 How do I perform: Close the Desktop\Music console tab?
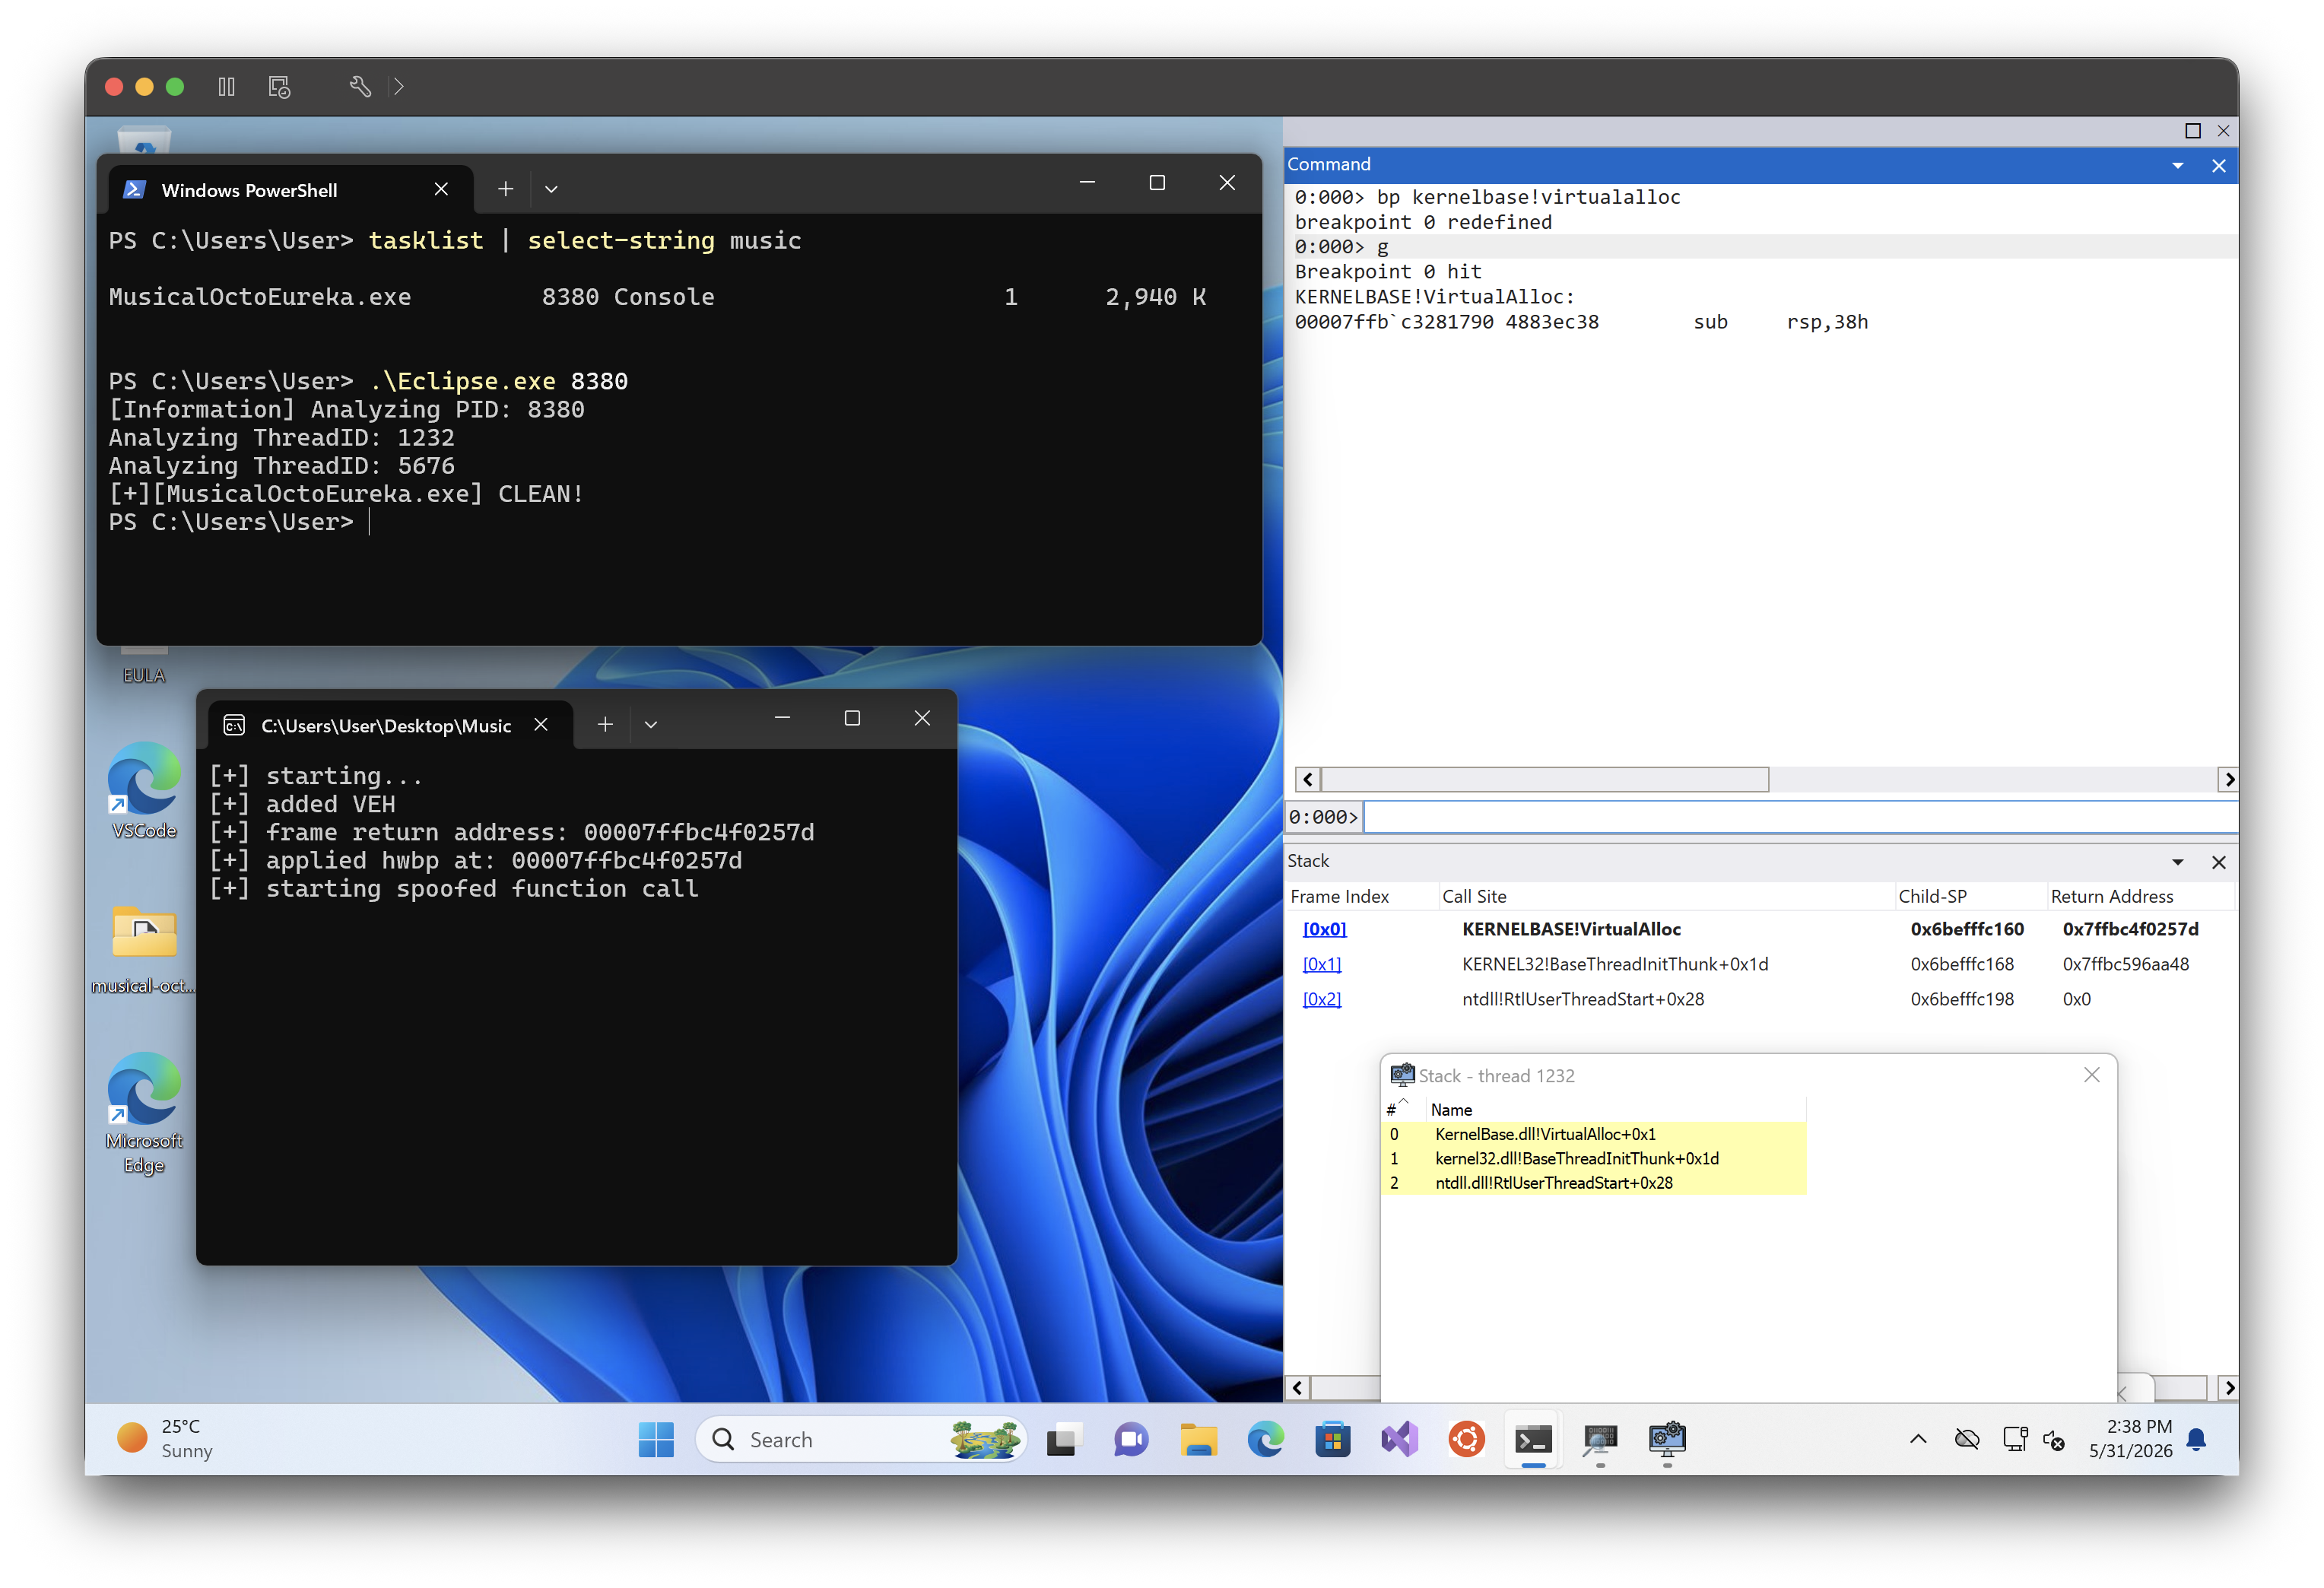(541, 724)
